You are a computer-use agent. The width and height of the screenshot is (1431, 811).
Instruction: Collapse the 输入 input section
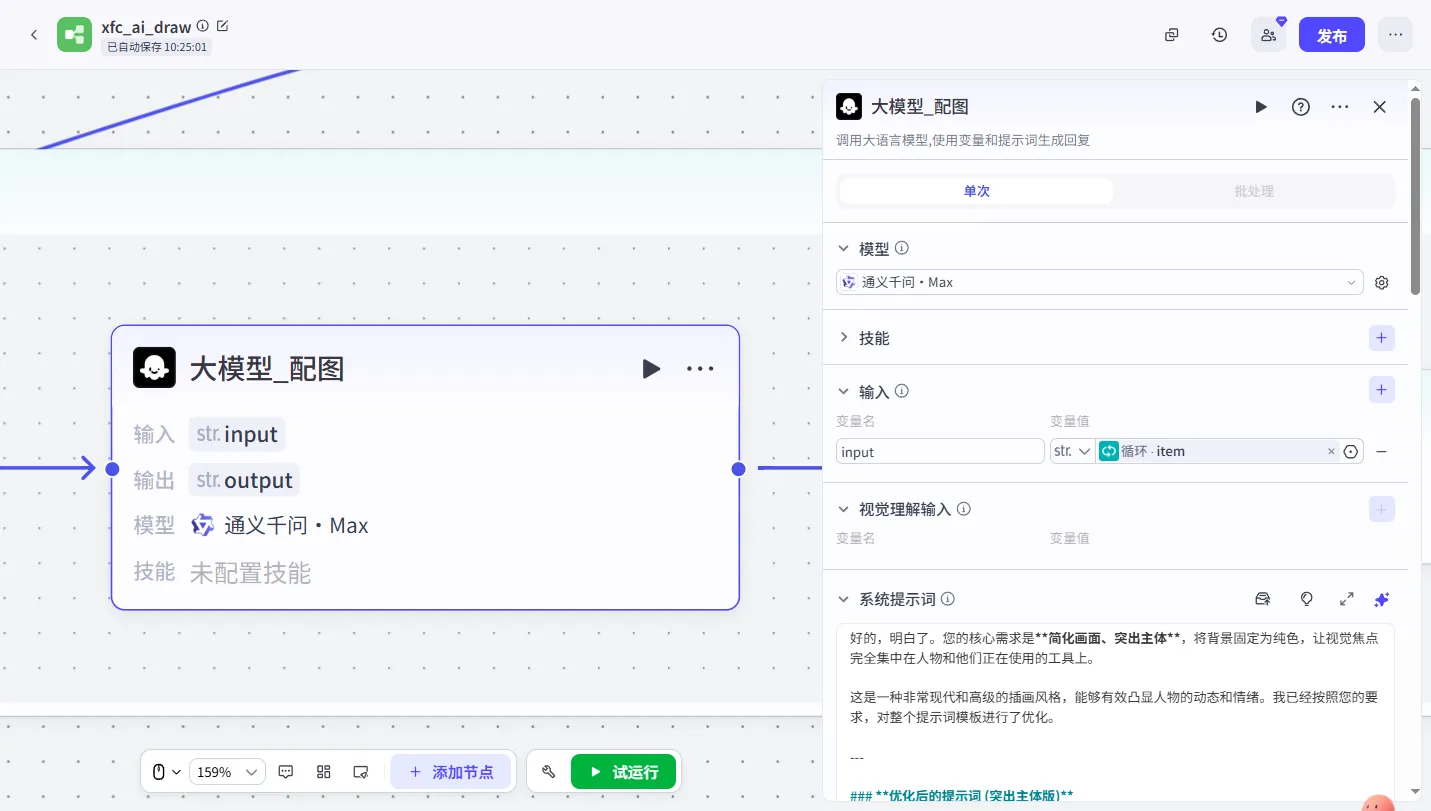pyautogui.click(x=844, y=392)
